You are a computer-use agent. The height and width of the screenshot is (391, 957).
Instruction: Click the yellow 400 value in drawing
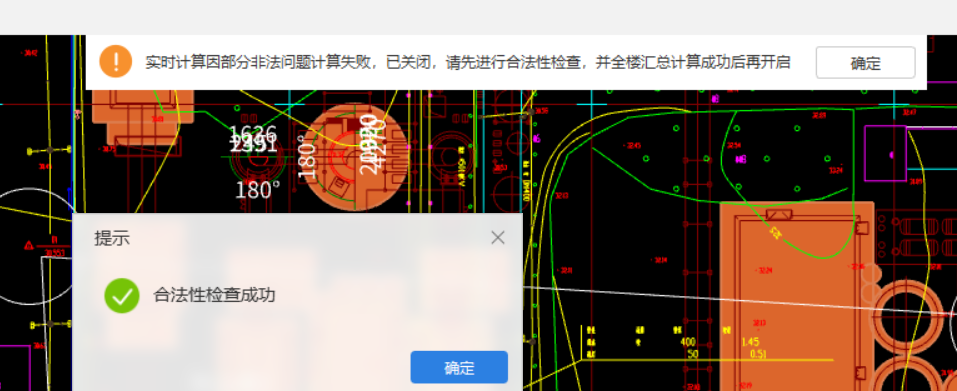(x=688, y=342)
